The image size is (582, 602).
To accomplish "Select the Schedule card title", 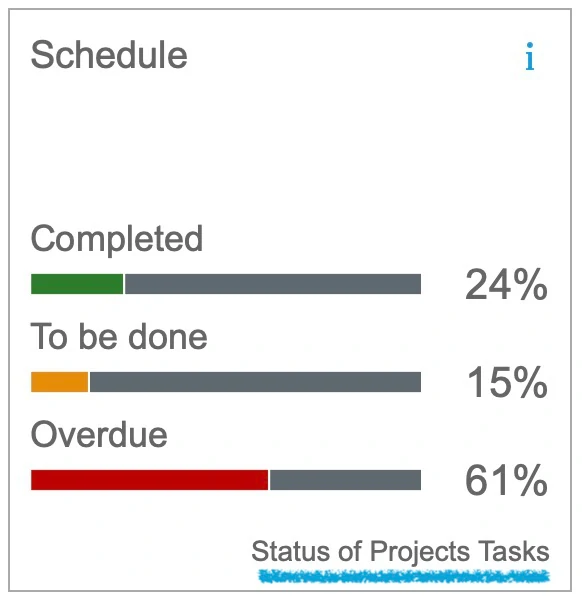I will 109,55.
